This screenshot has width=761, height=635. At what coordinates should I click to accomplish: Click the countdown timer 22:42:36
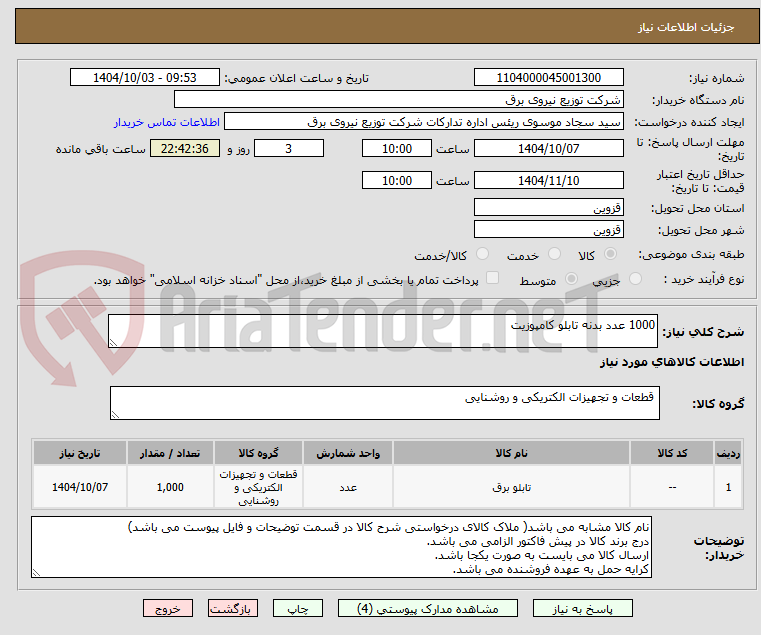(185, 148)
